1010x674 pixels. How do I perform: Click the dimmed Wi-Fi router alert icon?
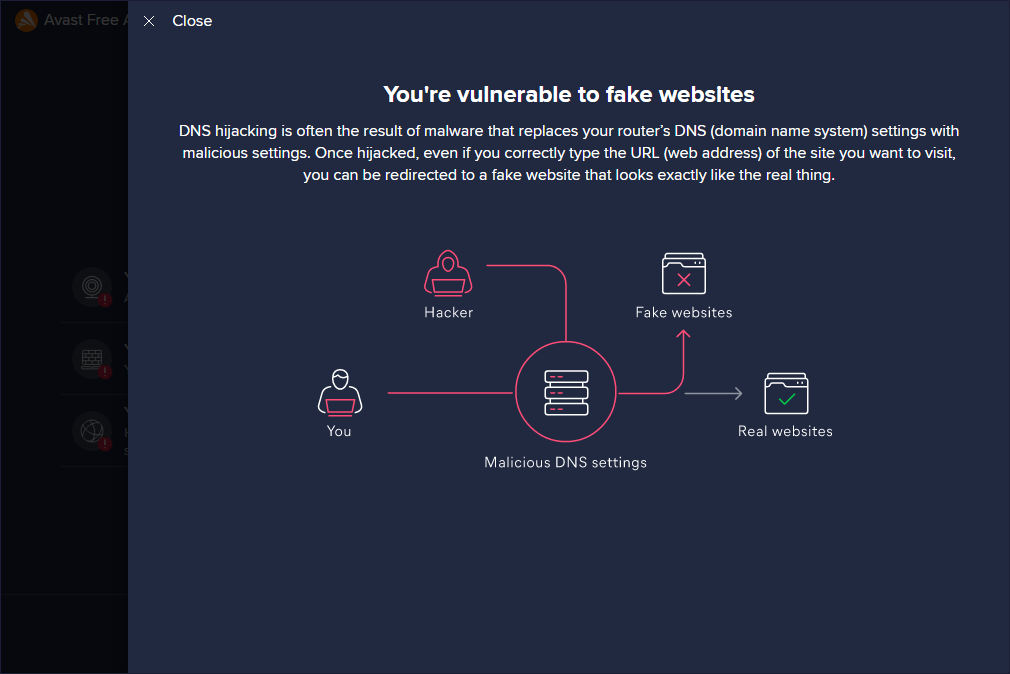pos(92,286)
